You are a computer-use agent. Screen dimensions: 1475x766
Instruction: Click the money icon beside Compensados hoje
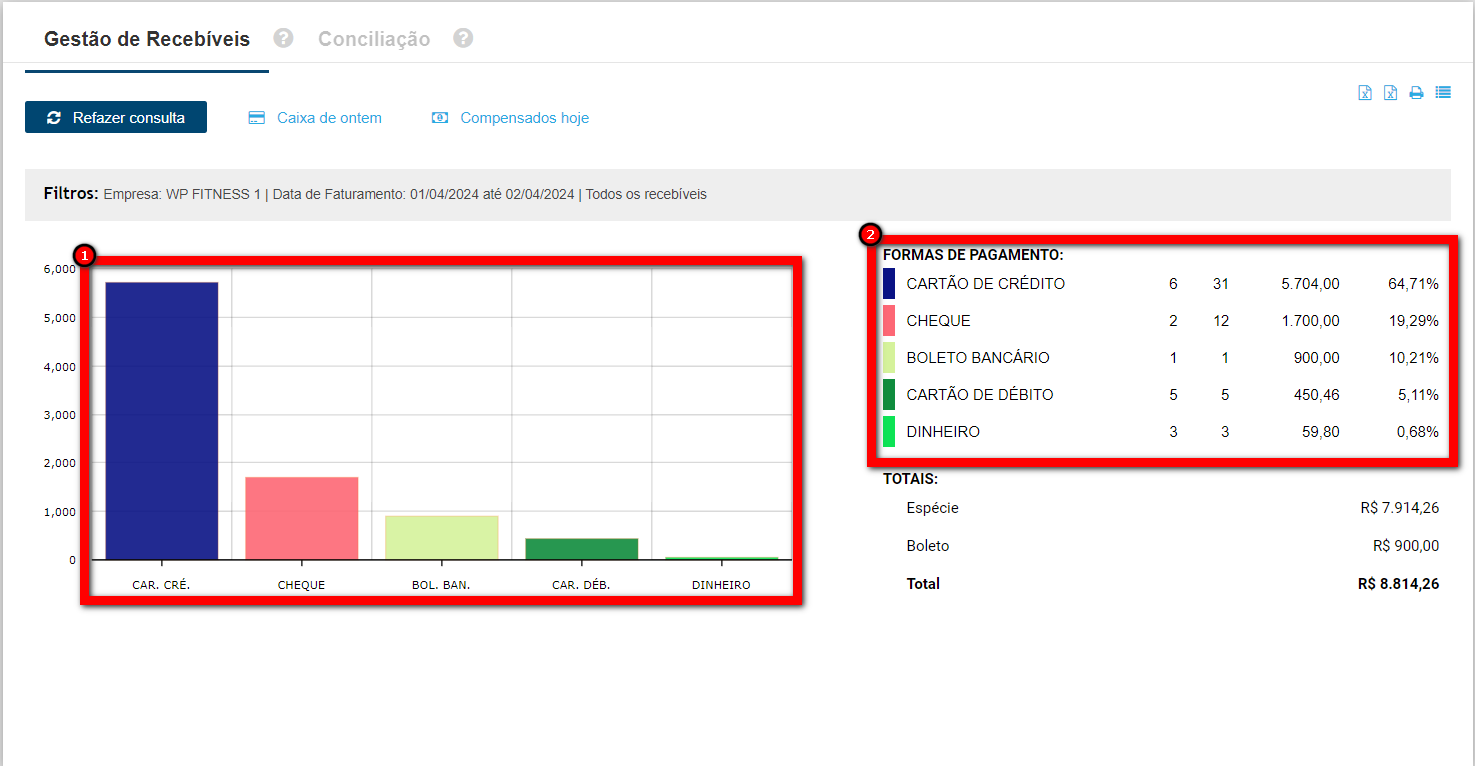coord(440,118)
